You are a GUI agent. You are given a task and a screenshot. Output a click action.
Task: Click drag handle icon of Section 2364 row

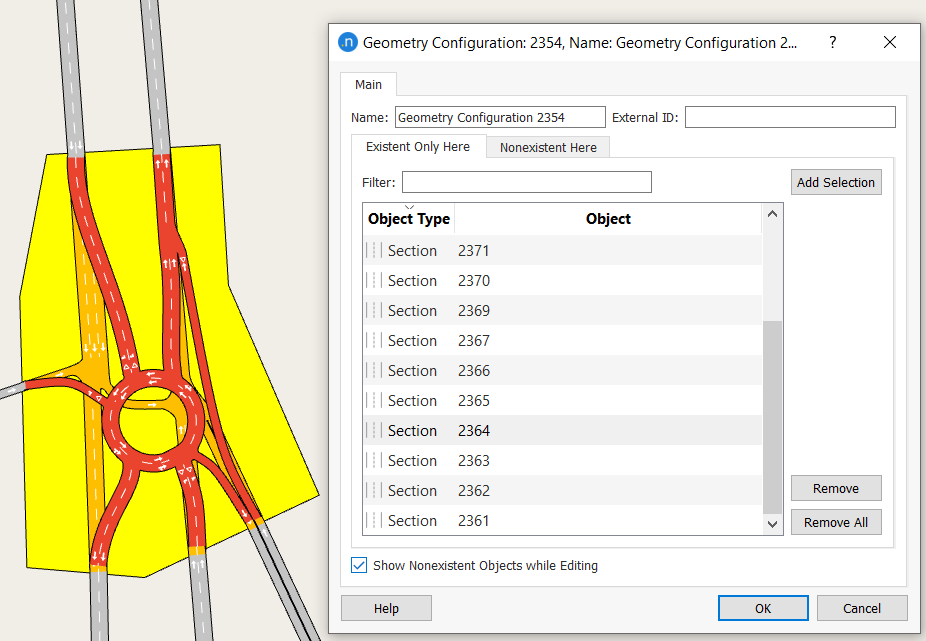tap(373, 431)
